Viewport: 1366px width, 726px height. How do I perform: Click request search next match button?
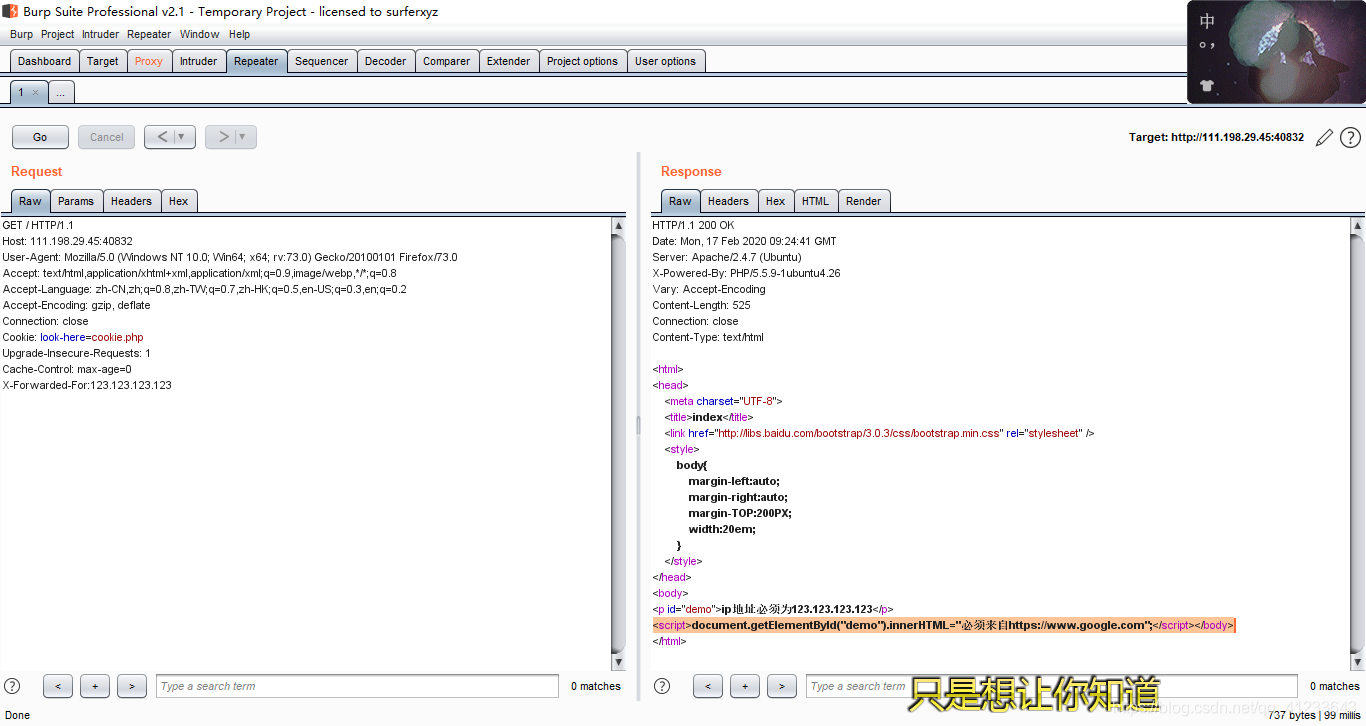tap(132, 686)
